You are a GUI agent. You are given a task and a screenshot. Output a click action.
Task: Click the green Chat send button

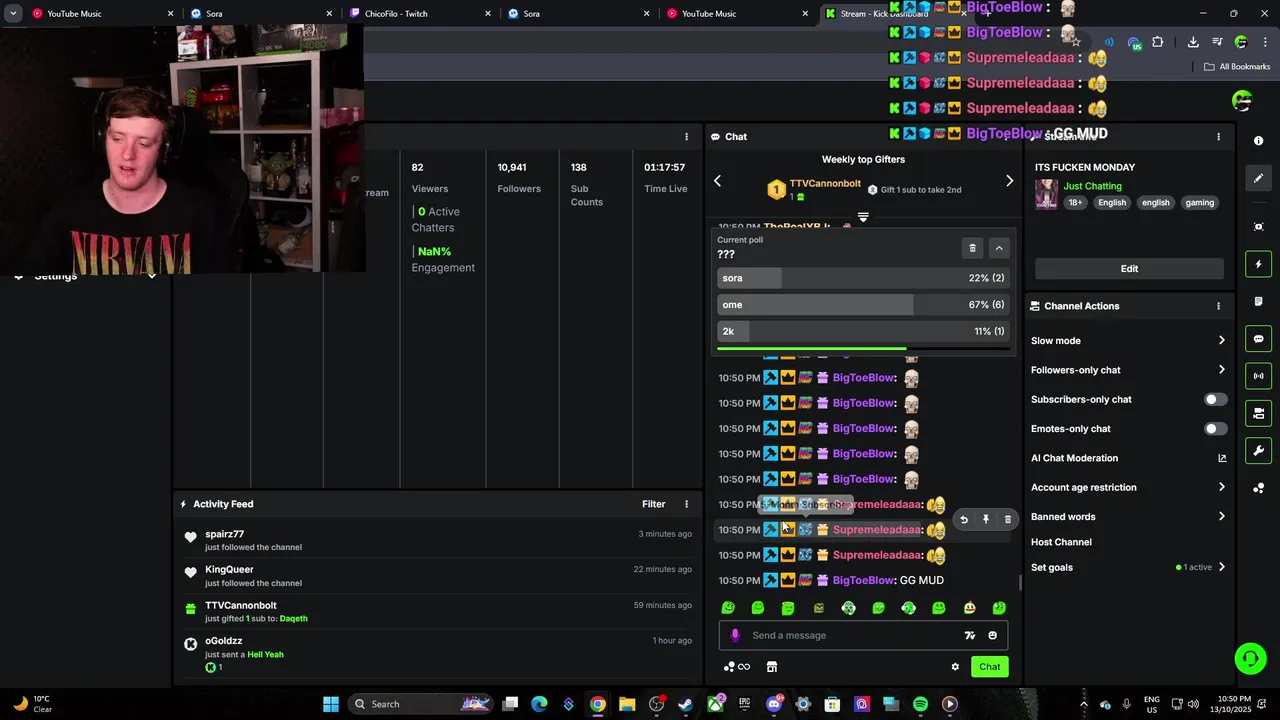coord(989,667)
